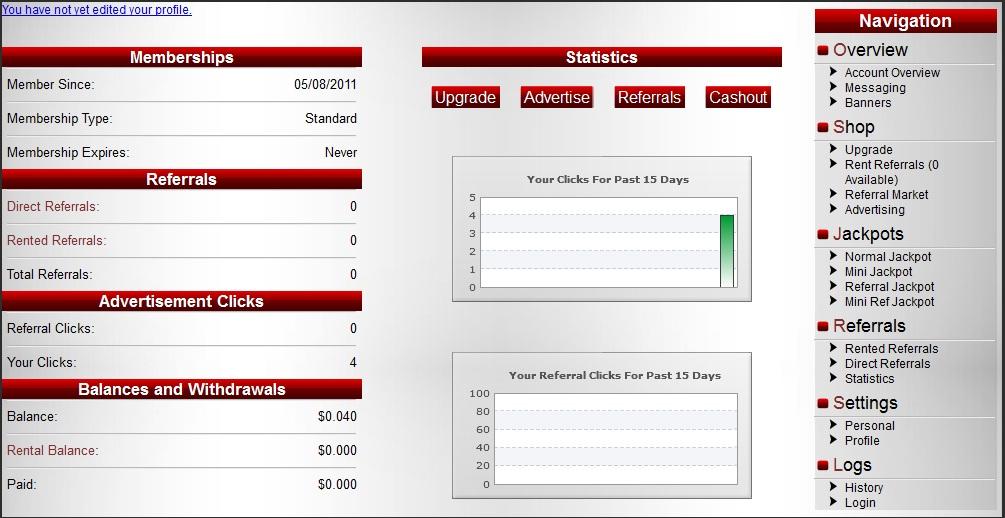Click the 'Total Referrals:' row label
1005x518 pixels.
pos(49,274)
